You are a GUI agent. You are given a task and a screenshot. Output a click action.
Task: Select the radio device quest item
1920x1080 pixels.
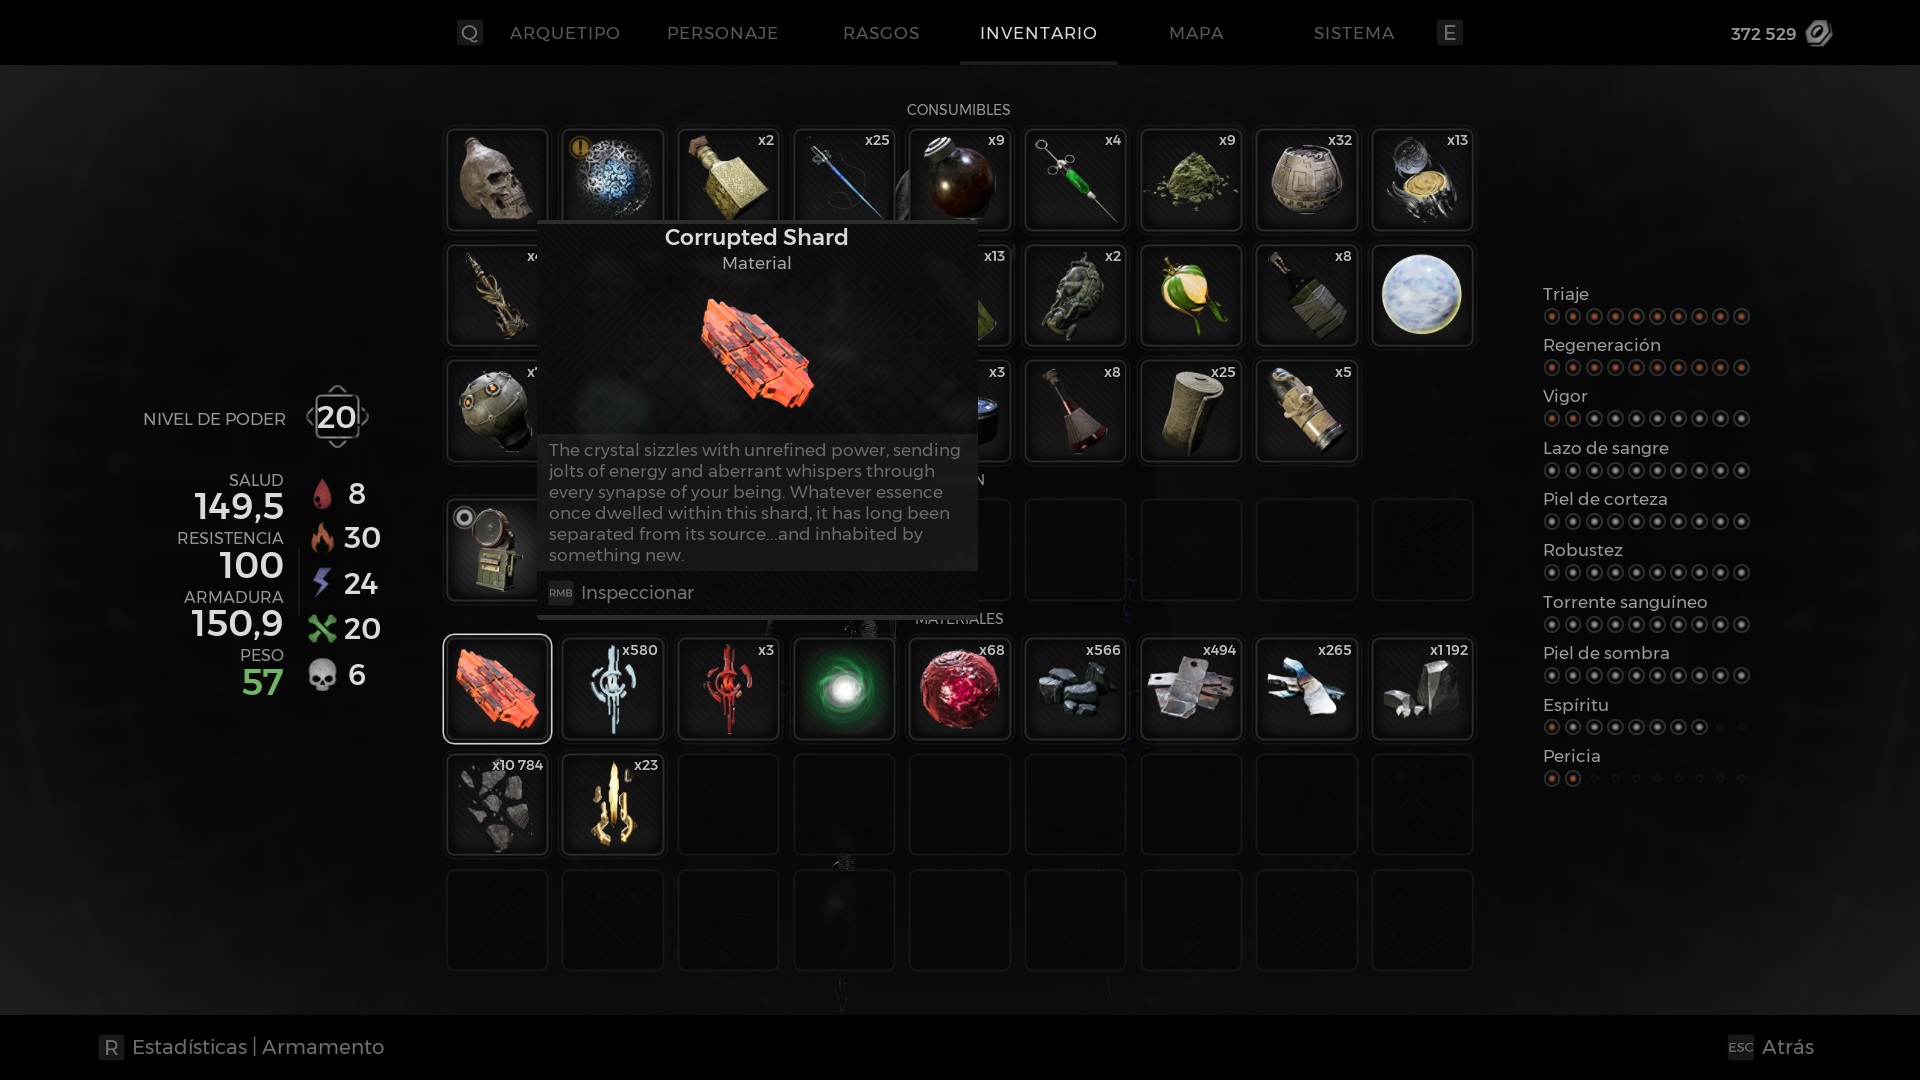(x=493, y=551)
